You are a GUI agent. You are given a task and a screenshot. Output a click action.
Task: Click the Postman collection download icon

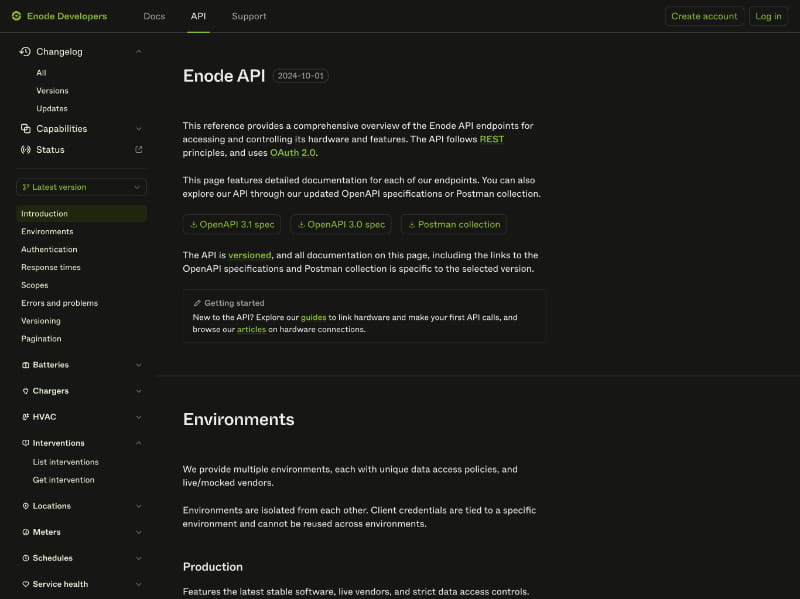coord(412,224)
